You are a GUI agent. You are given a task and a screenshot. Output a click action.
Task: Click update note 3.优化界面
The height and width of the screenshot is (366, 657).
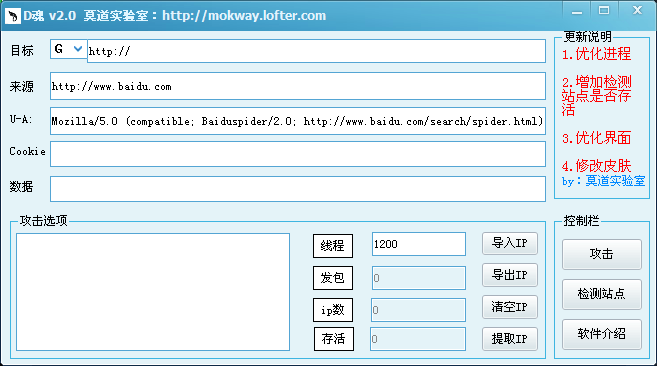pyautogui.click(x=596, y=138)
